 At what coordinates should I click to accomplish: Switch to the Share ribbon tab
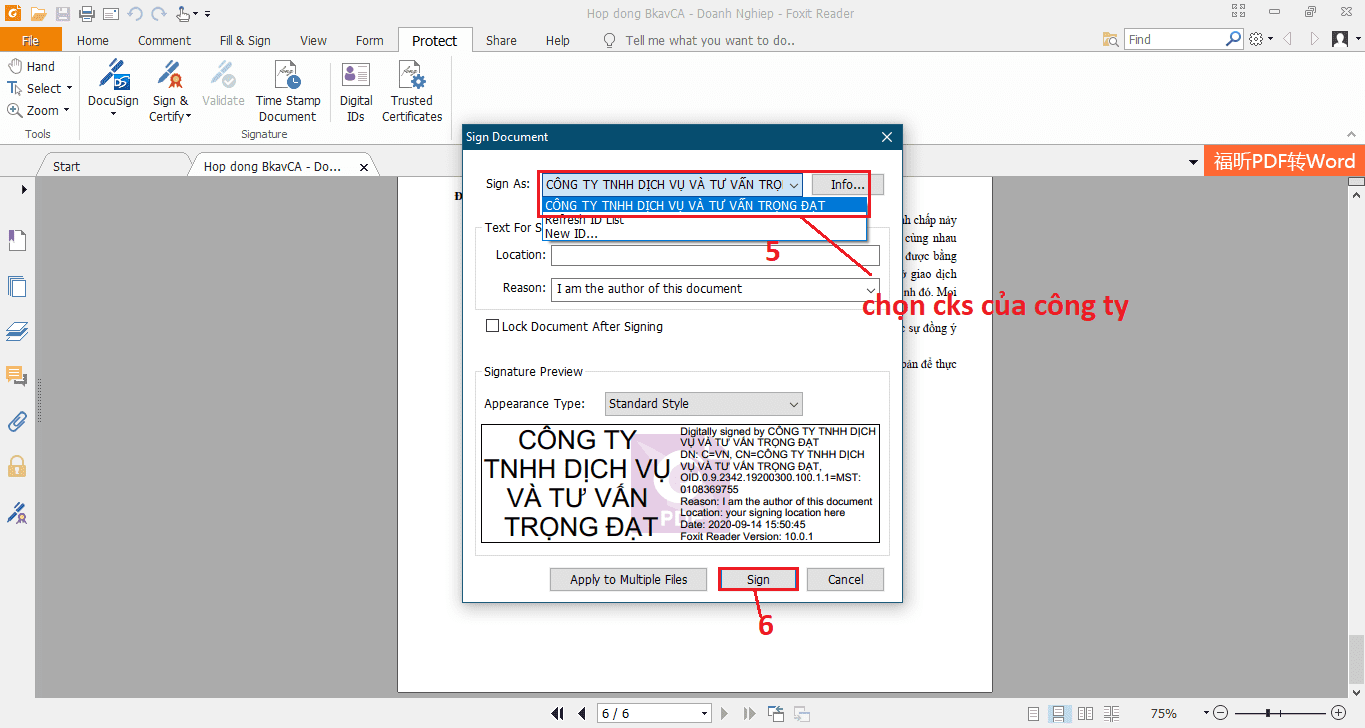501,40
